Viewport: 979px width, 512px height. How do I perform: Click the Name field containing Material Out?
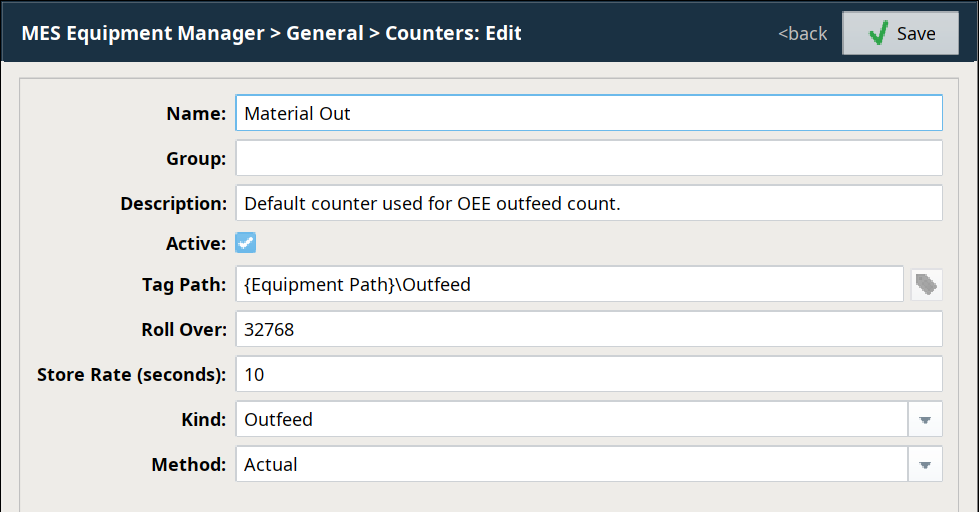(x=589, y=113)
